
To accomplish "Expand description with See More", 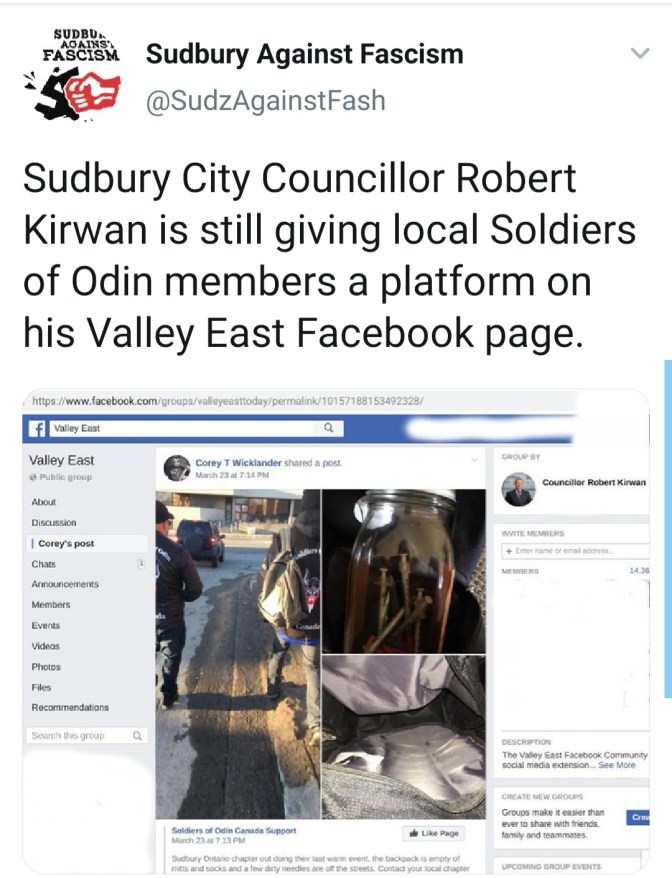I will tap(617, 765).
